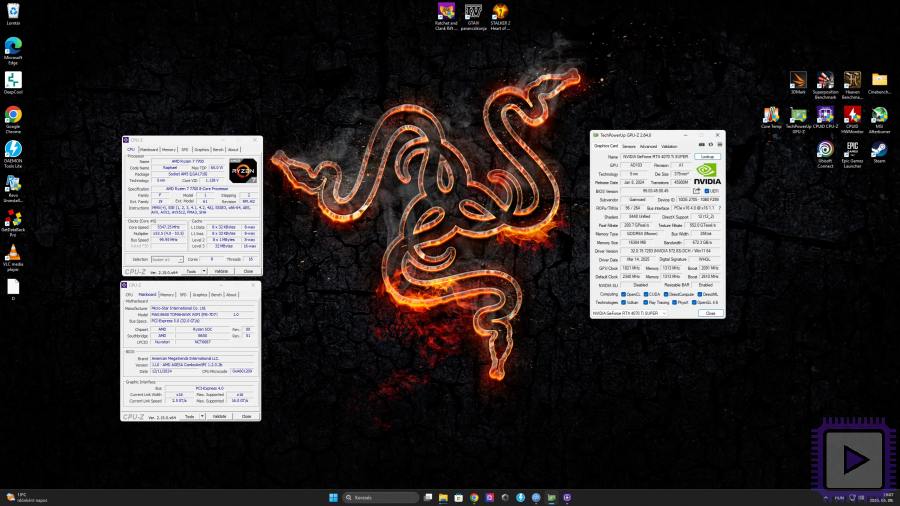Click bus interface question mark in GPU-Z
This screenshot has height=506, width=900.
[x=719, y=208]
